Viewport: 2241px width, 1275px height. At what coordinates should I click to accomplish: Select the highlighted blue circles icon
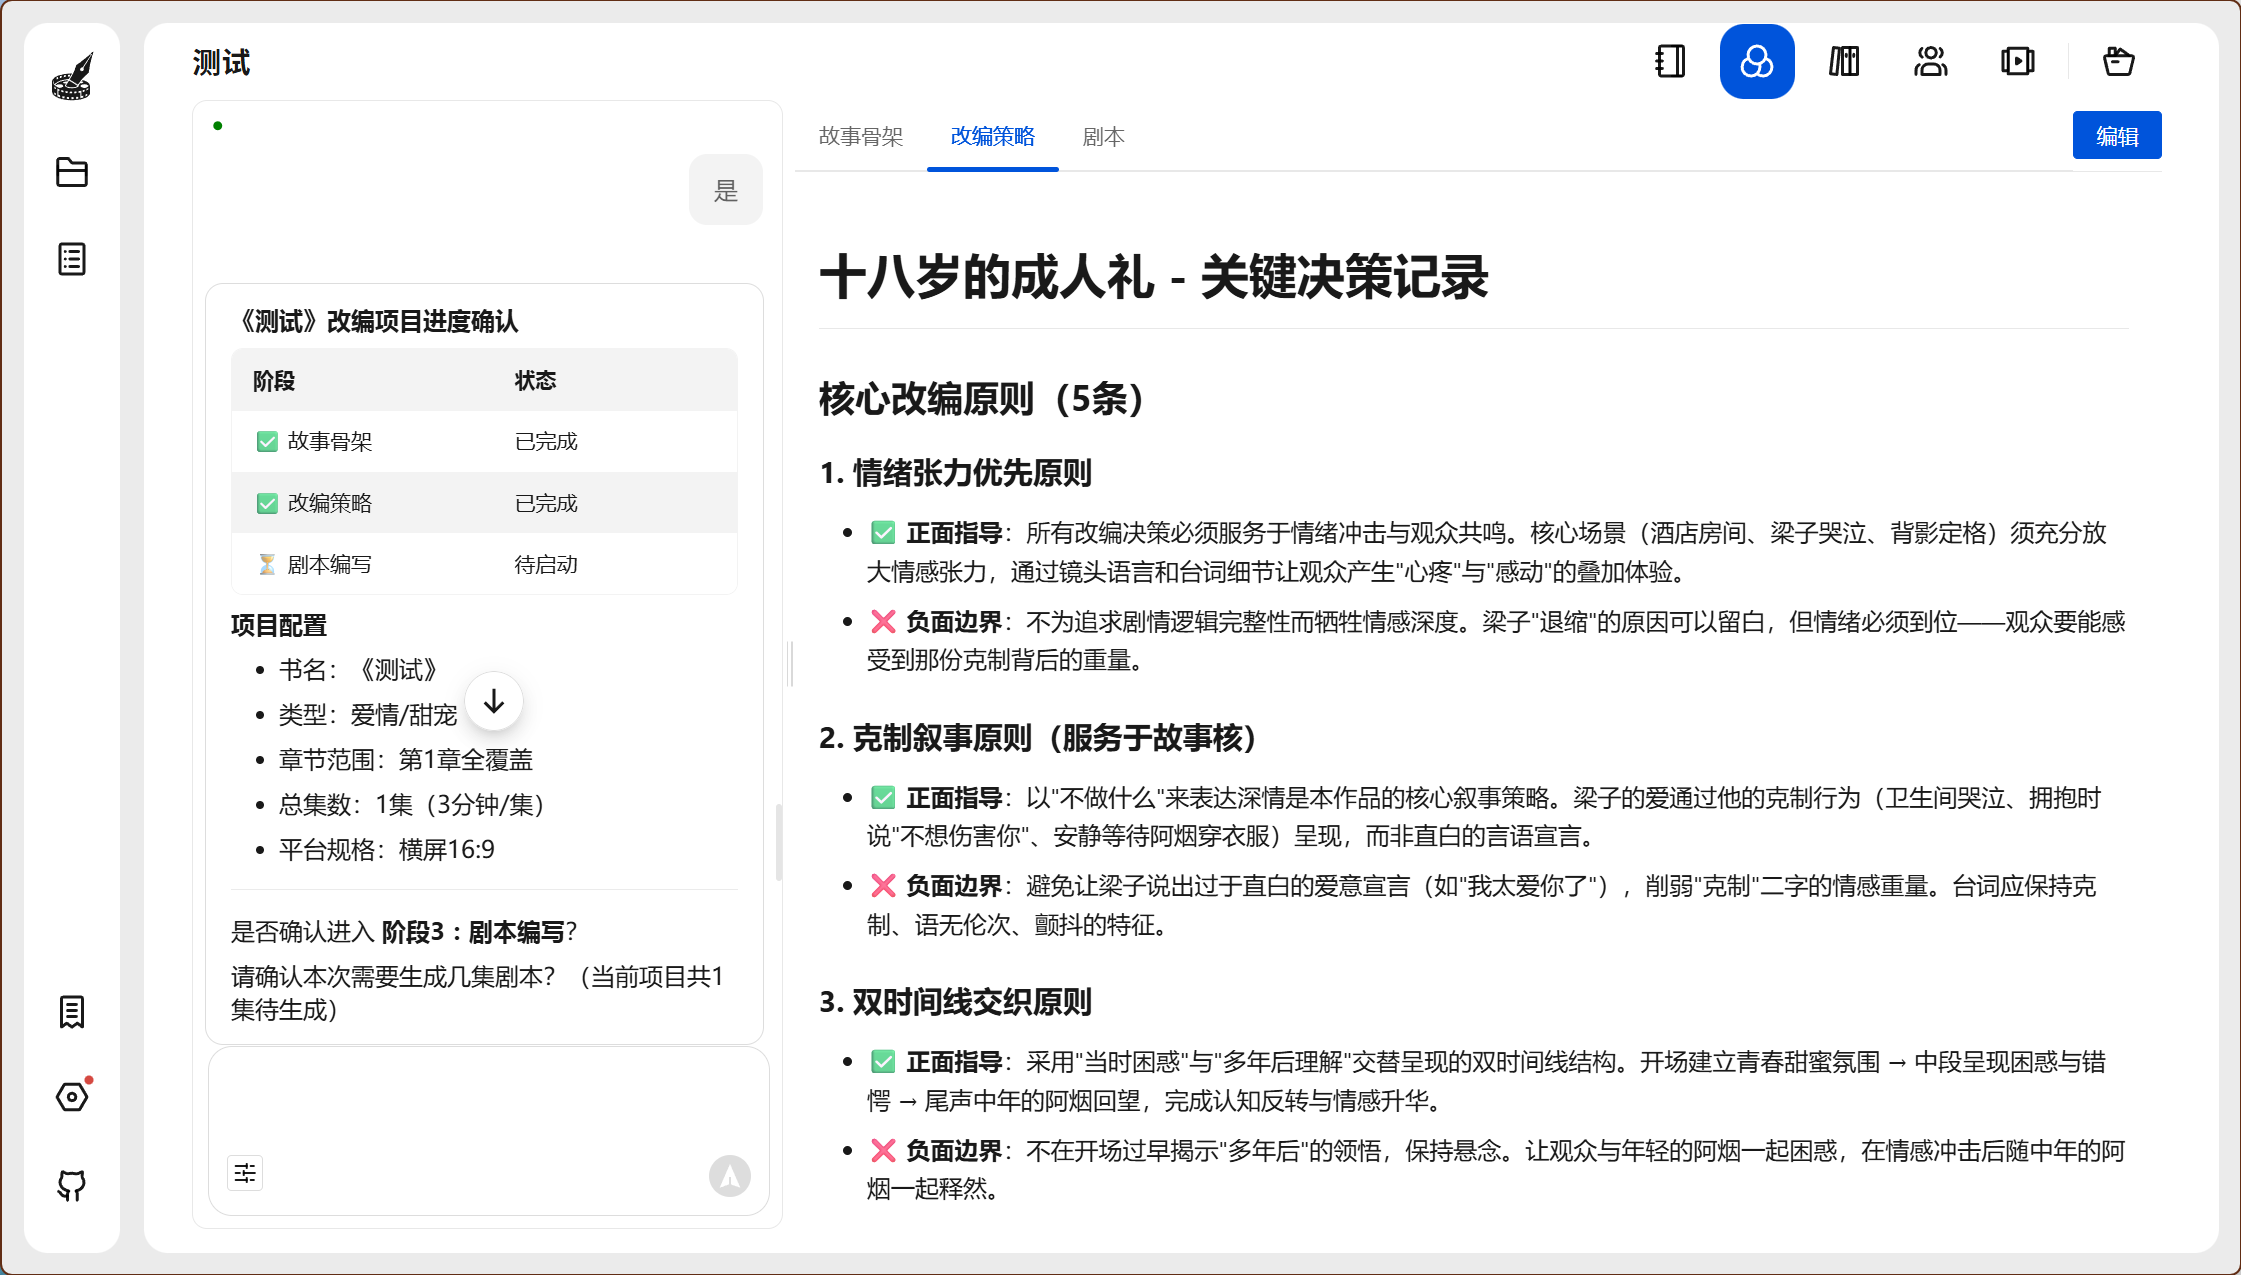tap(1757, 62)
